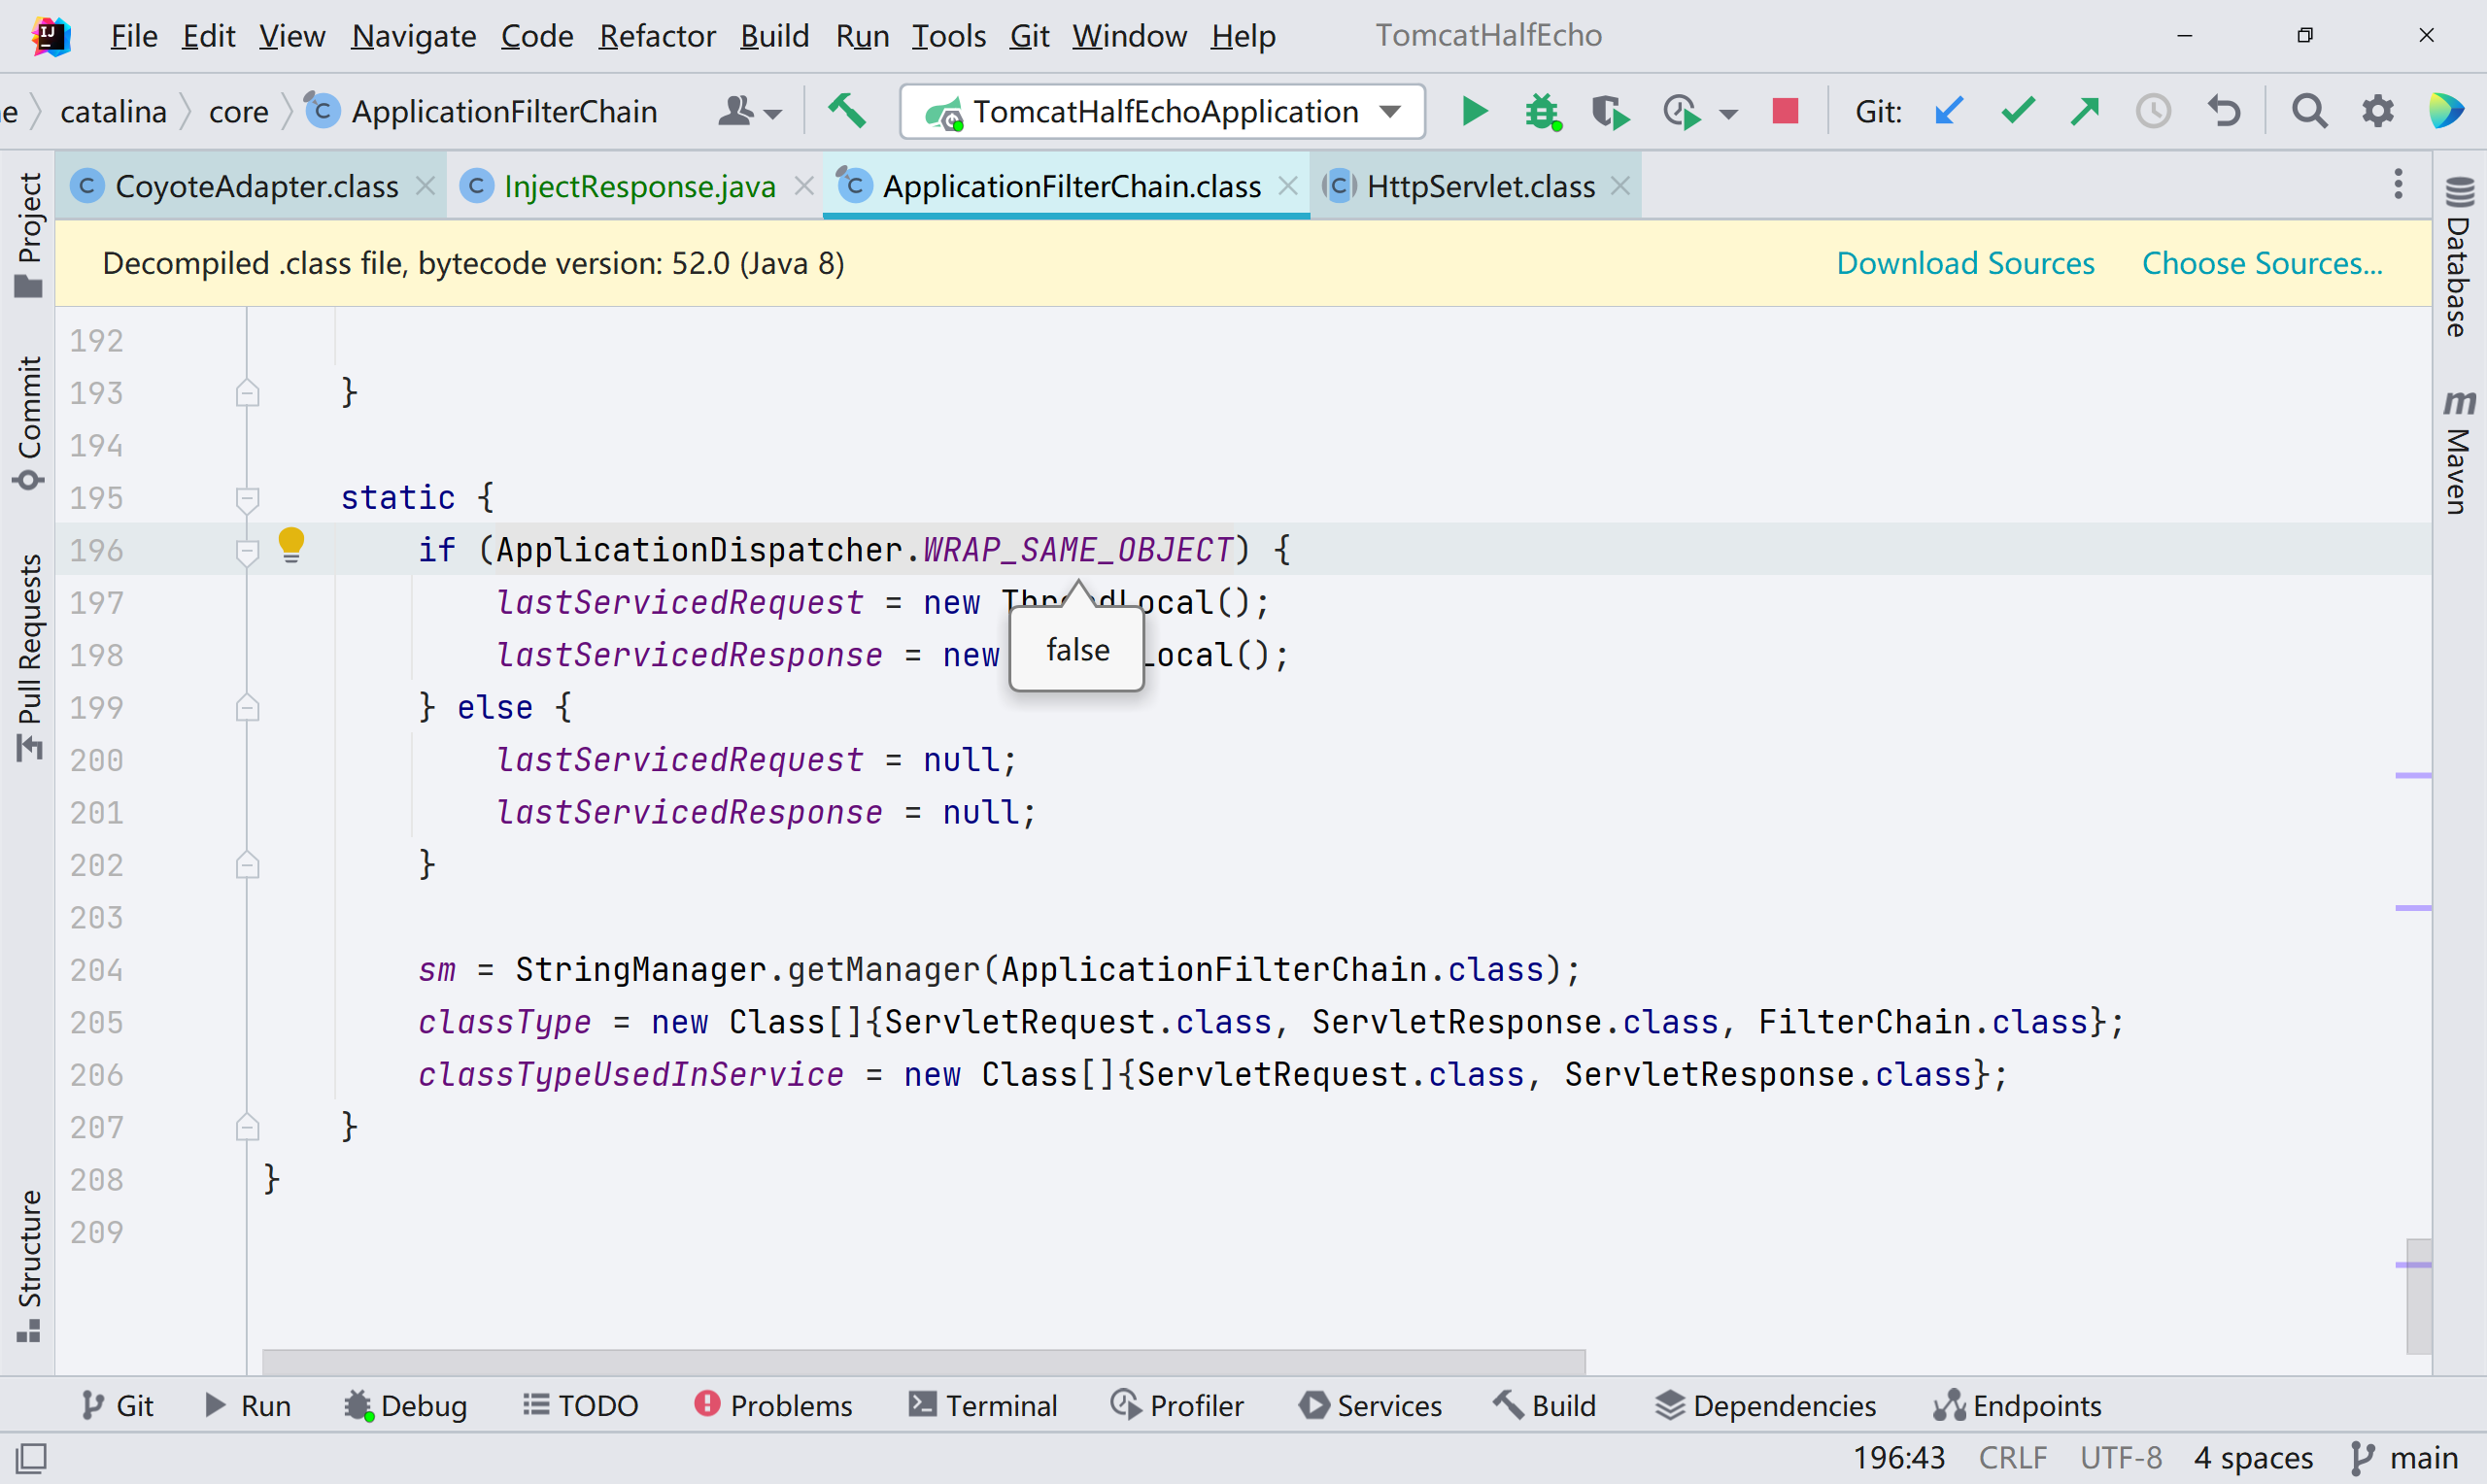The height and width of the screenshot is (1484, 2487).
Task: Expand the profiler run options arrow
Action: click(1728, 113)
